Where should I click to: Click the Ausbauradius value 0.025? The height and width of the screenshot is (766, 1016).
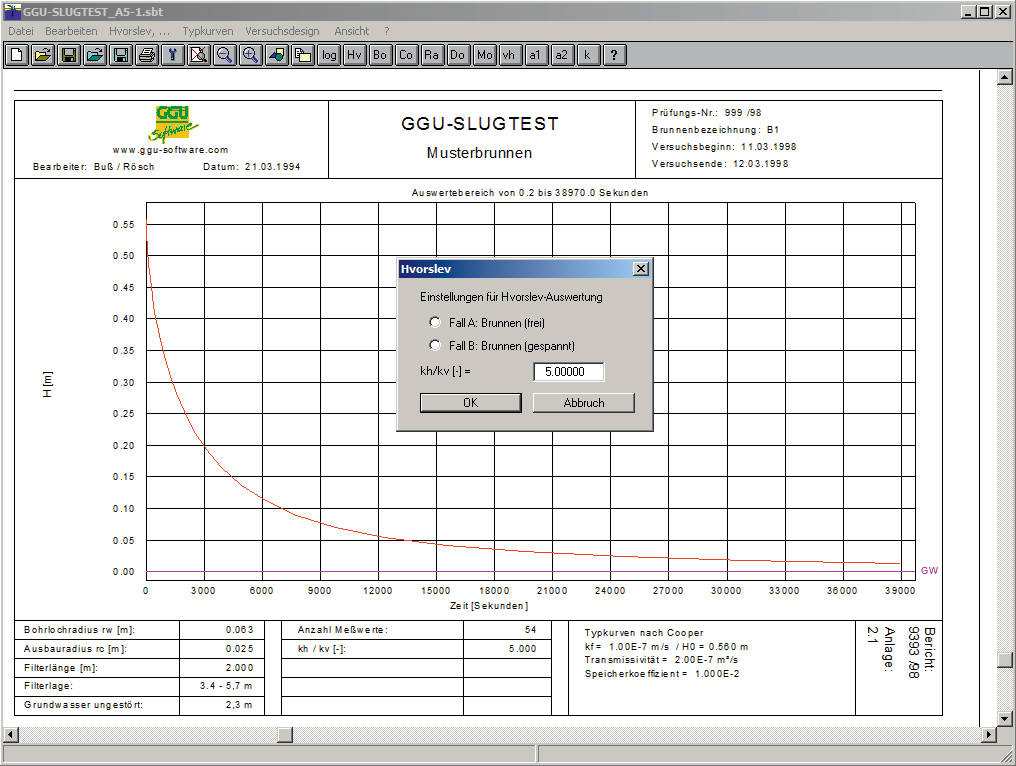[x=240, y=649]
